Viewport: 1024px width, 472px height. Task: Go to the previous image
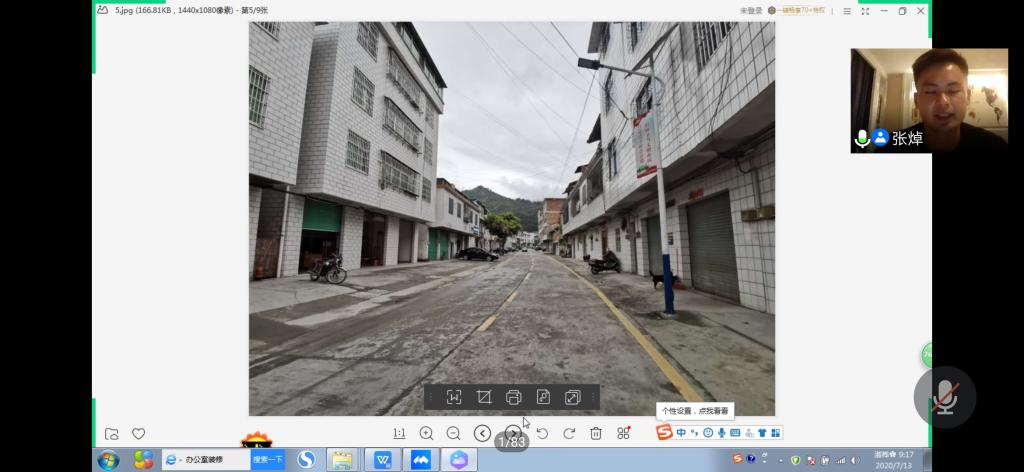(482, 433)
